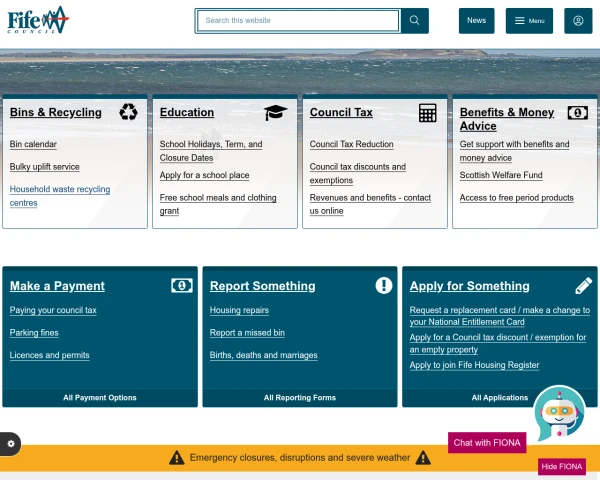
Task: Focus the Search this website field
Action: coord(298,21)
